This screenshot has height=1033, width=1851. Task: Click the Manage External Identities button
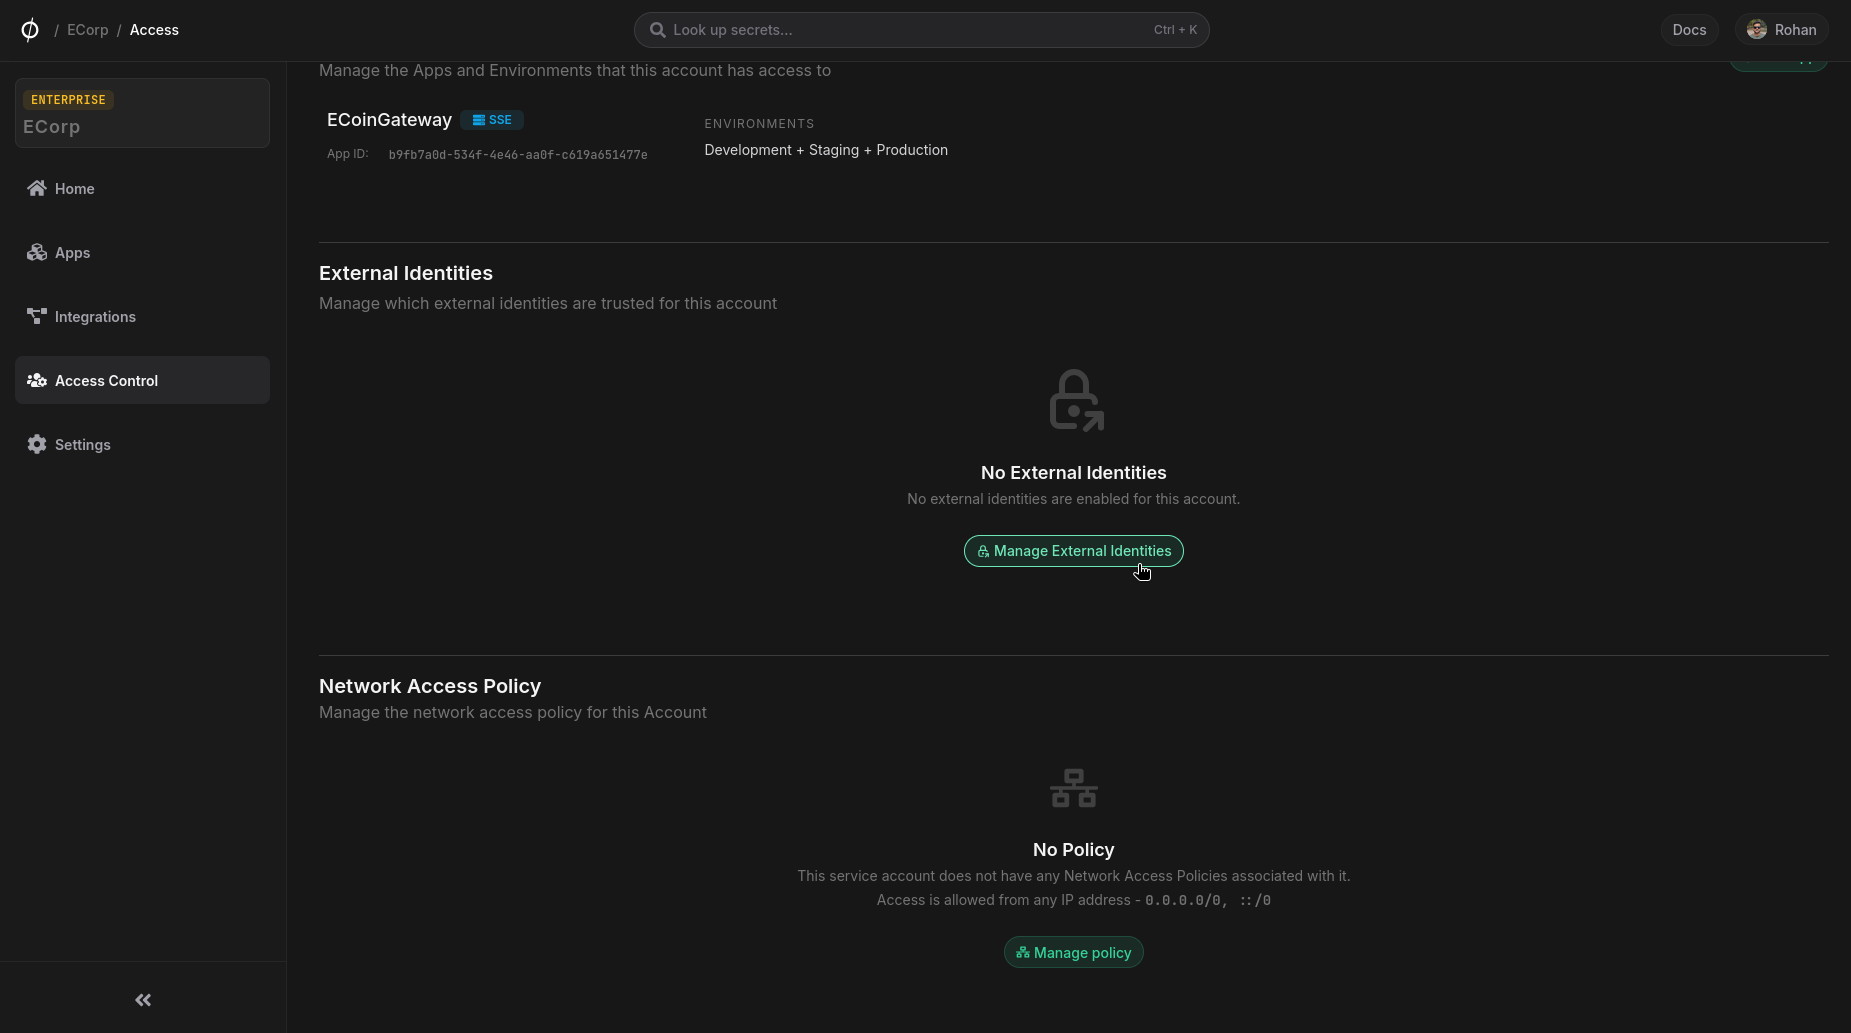pyautogui.click(x=1073, y=551)
